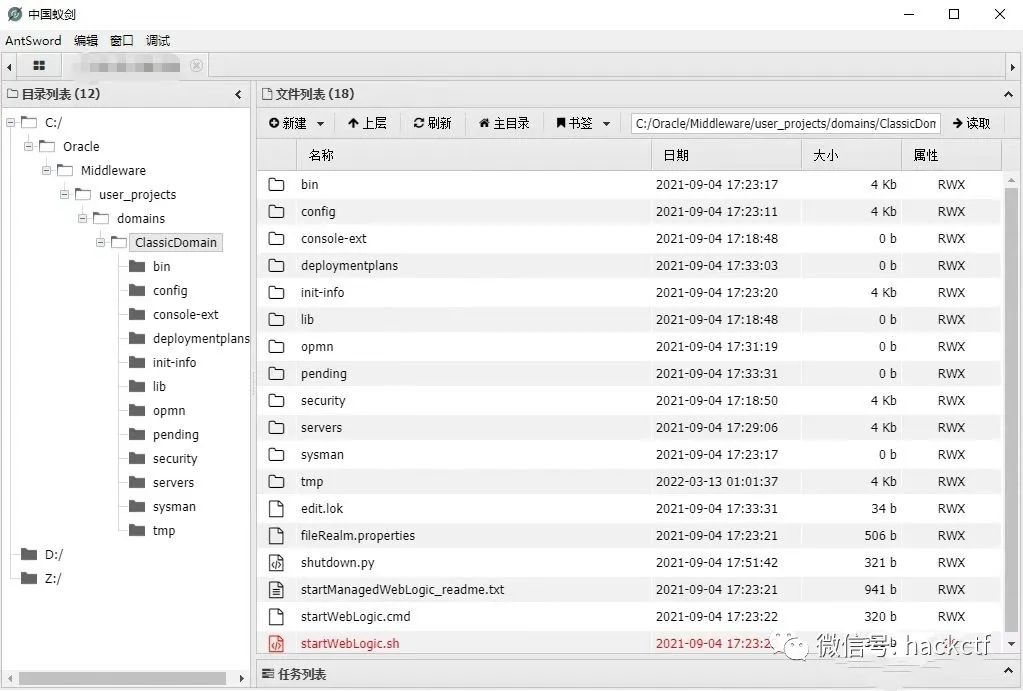
Task: Collapse the C:/ tree node
Action: [11, 122]
